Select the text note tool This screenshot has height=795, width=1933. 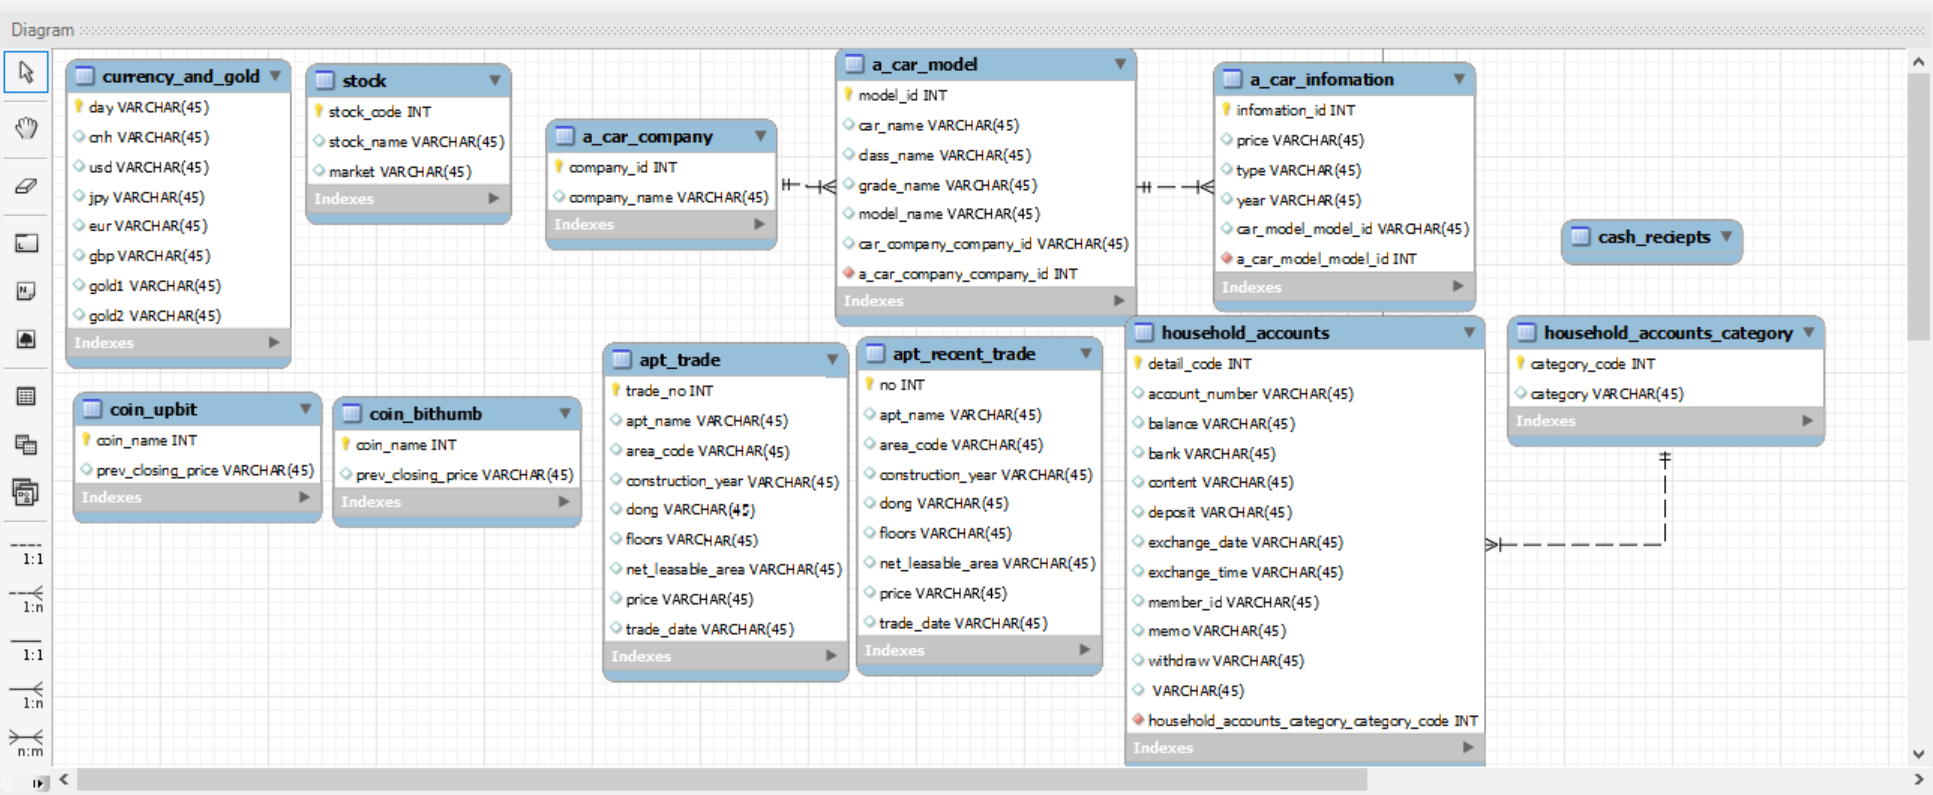click(26, 291)
